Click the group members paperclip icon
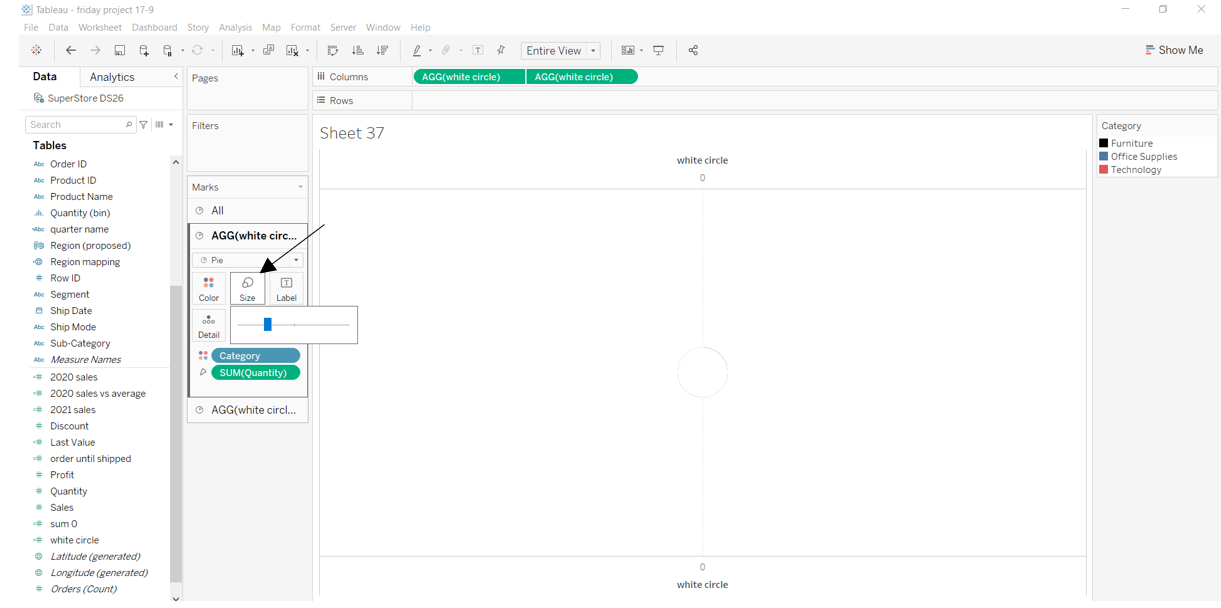The image size is (1221, 608). pyautogui.click(x=447, y=50)
